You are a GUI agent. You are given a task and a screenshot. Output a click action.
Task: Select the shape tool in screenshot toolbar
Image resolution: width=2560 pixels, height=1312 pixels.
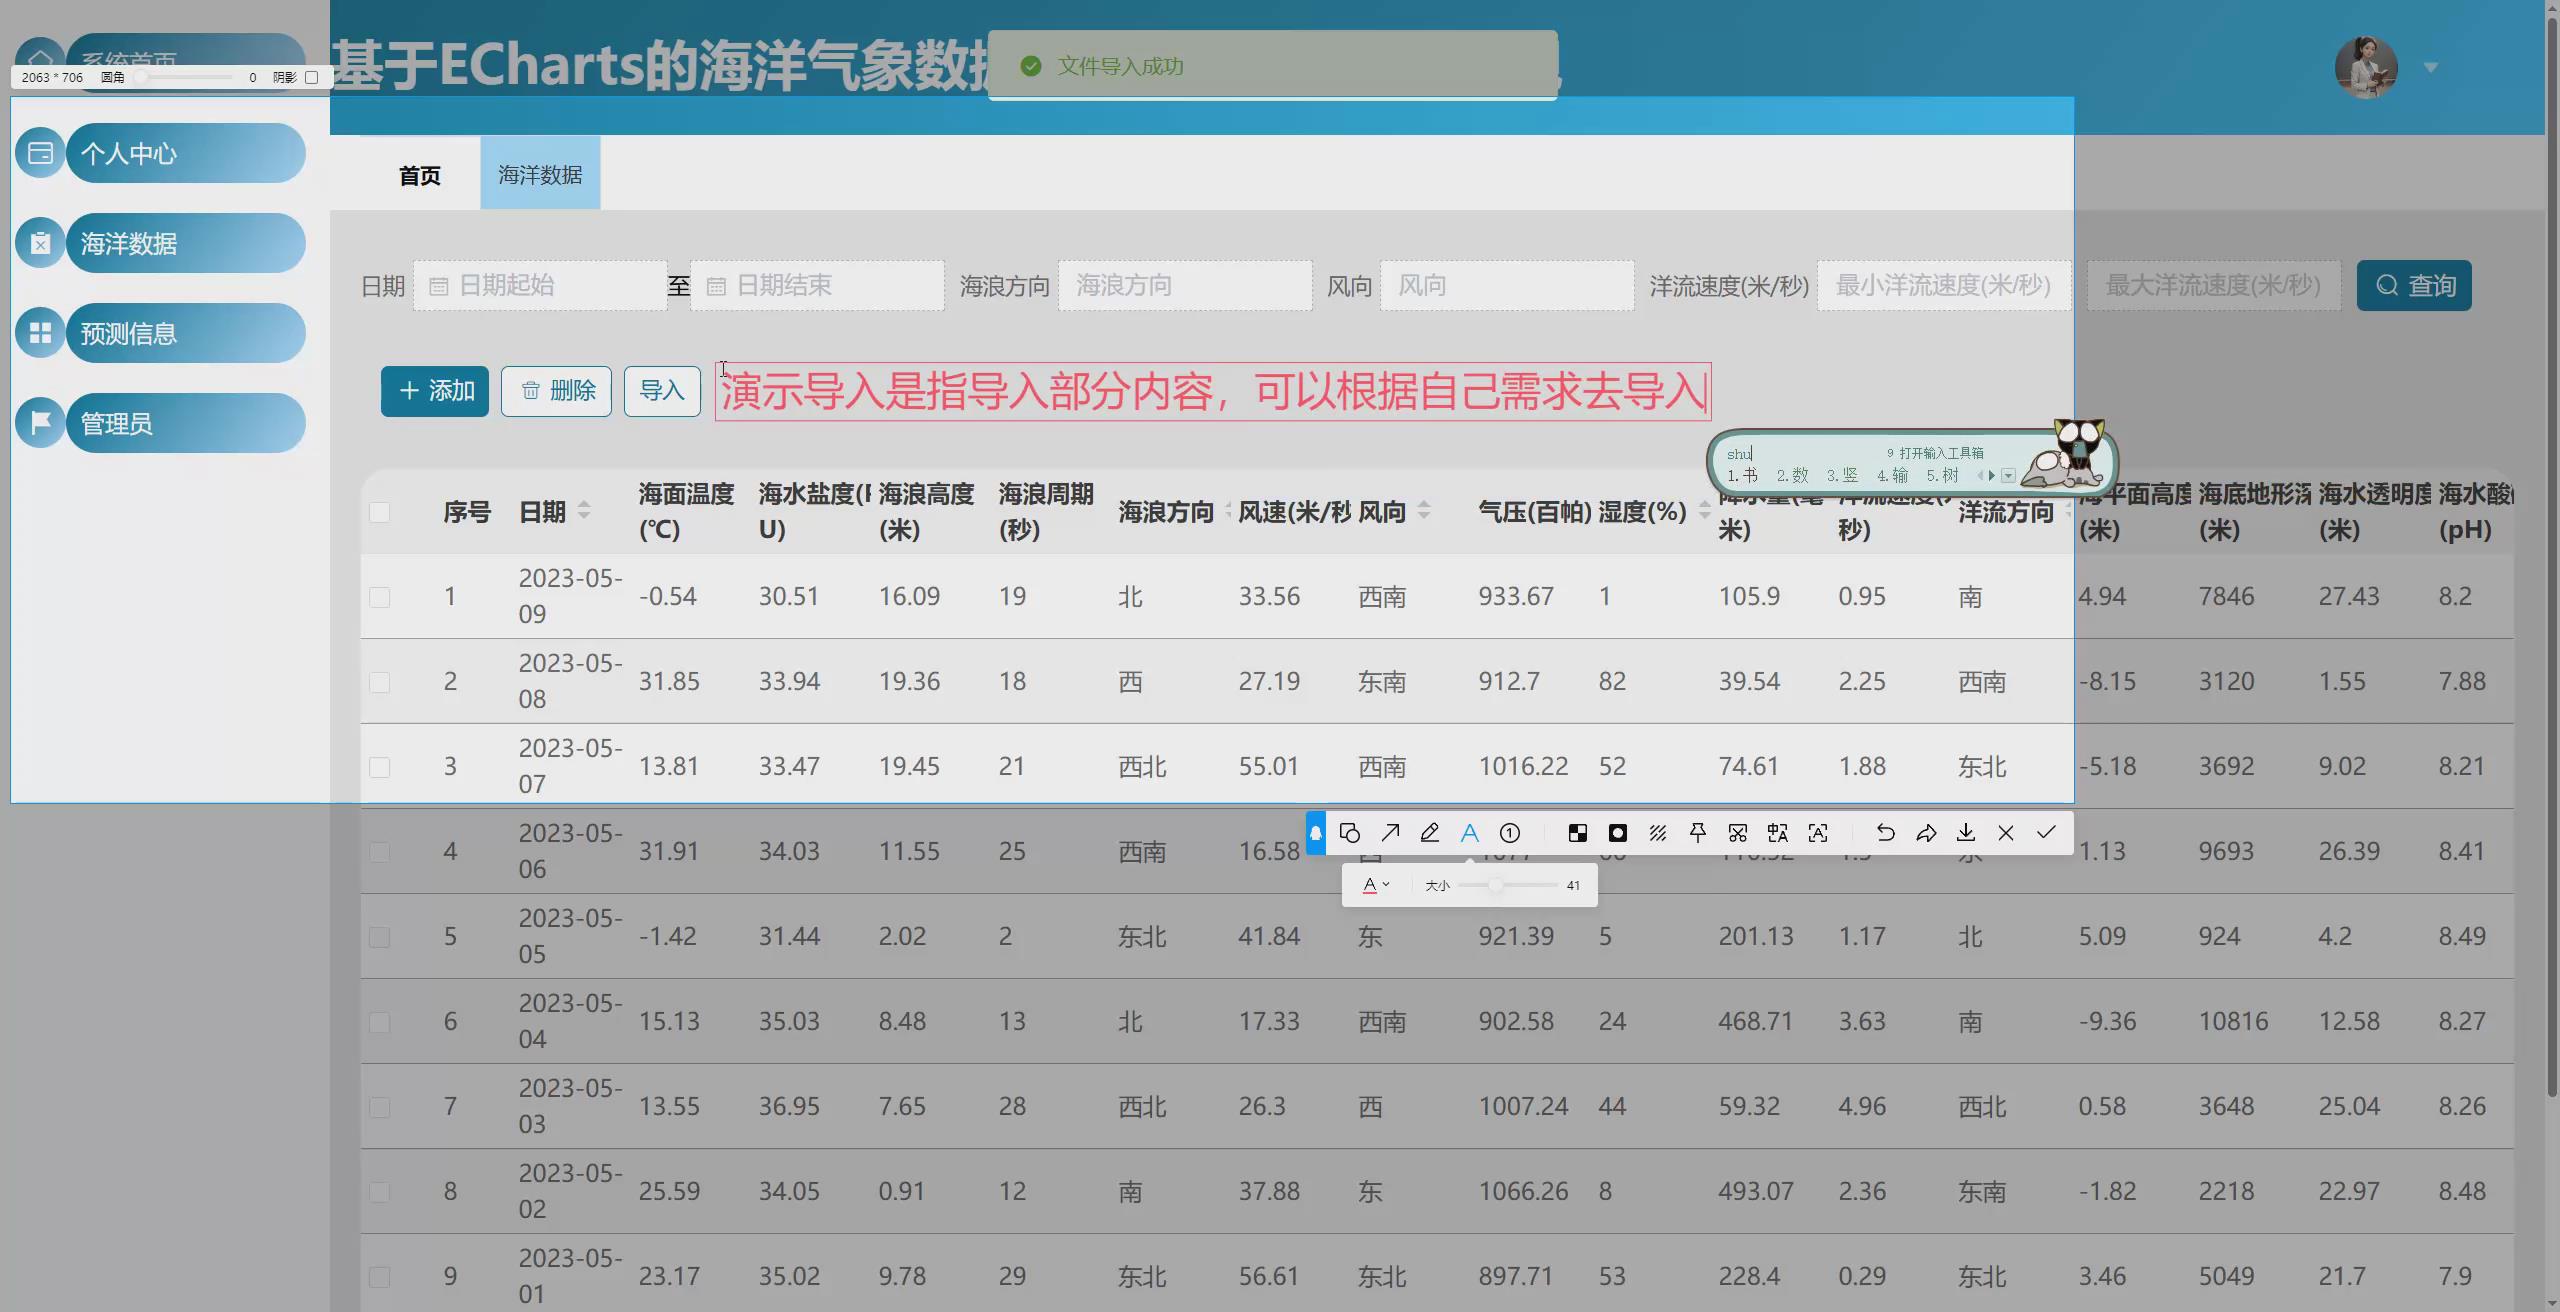[x=1349, y=833]
